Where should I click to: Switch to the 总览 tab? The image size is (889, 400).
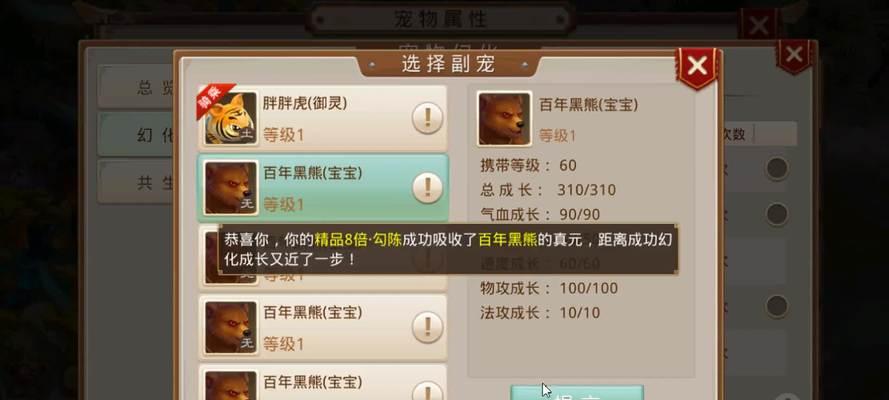pos(136,87)
